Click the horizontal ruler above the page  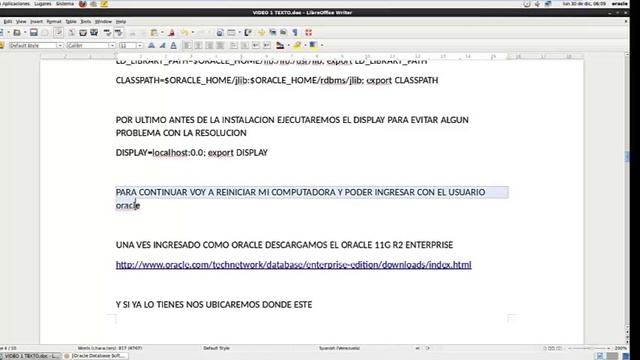tap(312, 56)
